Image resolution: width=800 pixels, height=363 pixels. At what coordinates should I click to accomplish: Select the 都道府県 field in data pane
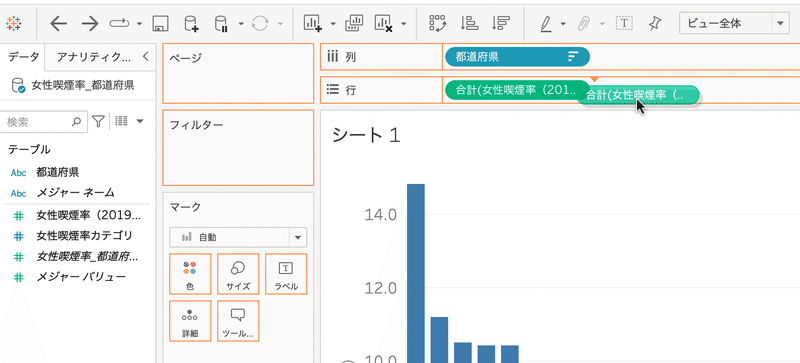(x=58, y=172)
